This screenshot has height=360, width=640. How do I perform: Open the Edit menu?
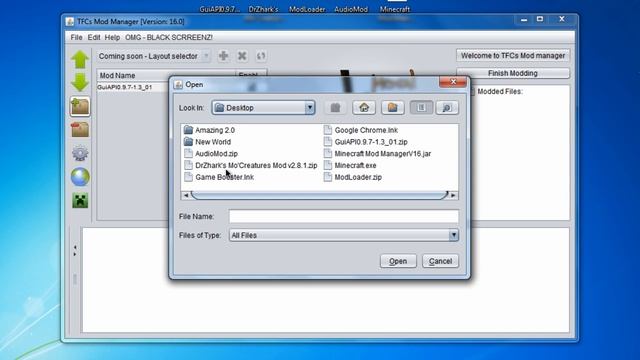94,37
